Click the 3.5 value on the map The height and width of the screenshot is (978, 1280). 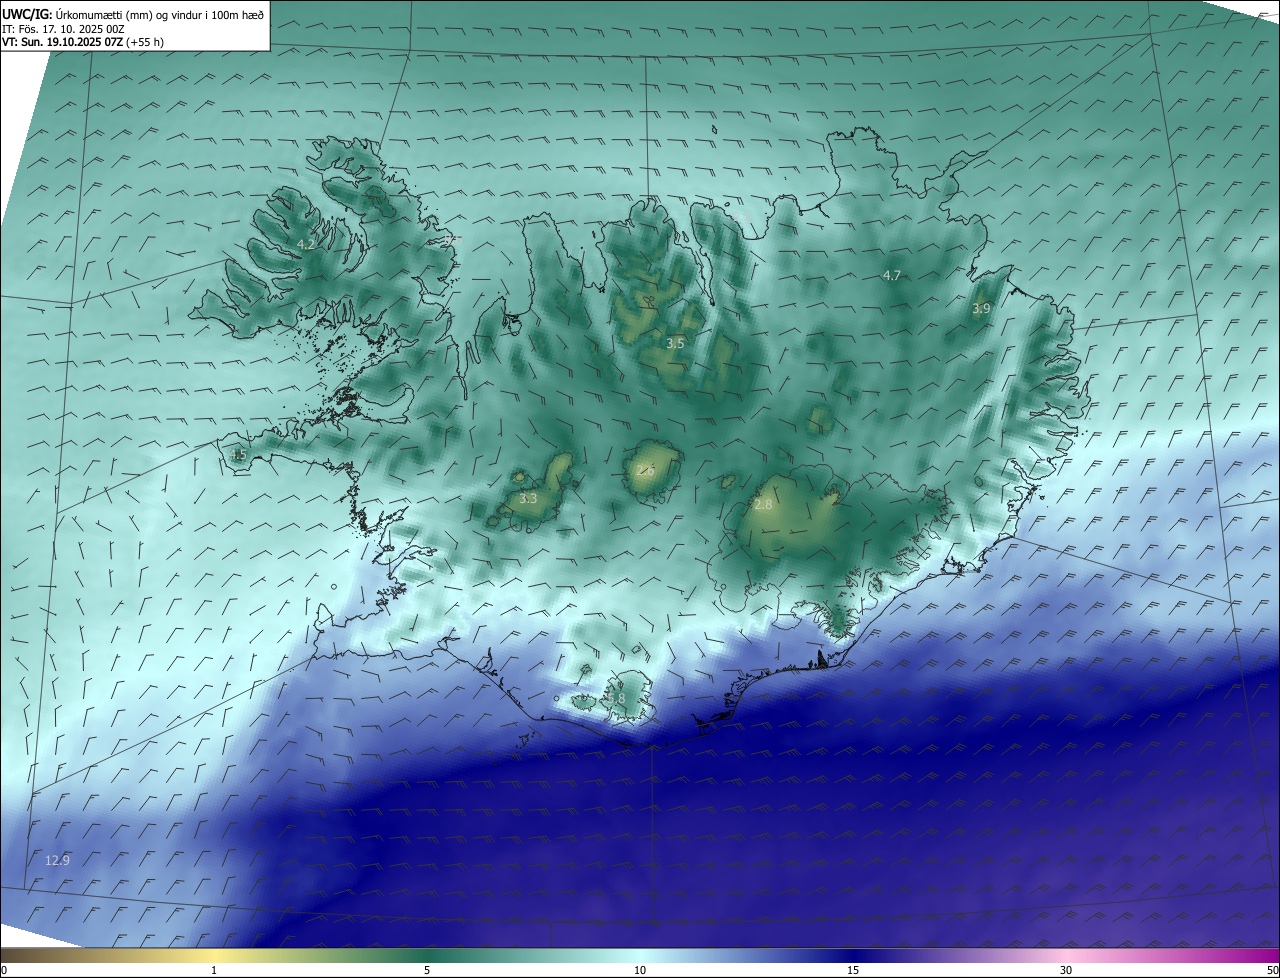pos(676,343)
